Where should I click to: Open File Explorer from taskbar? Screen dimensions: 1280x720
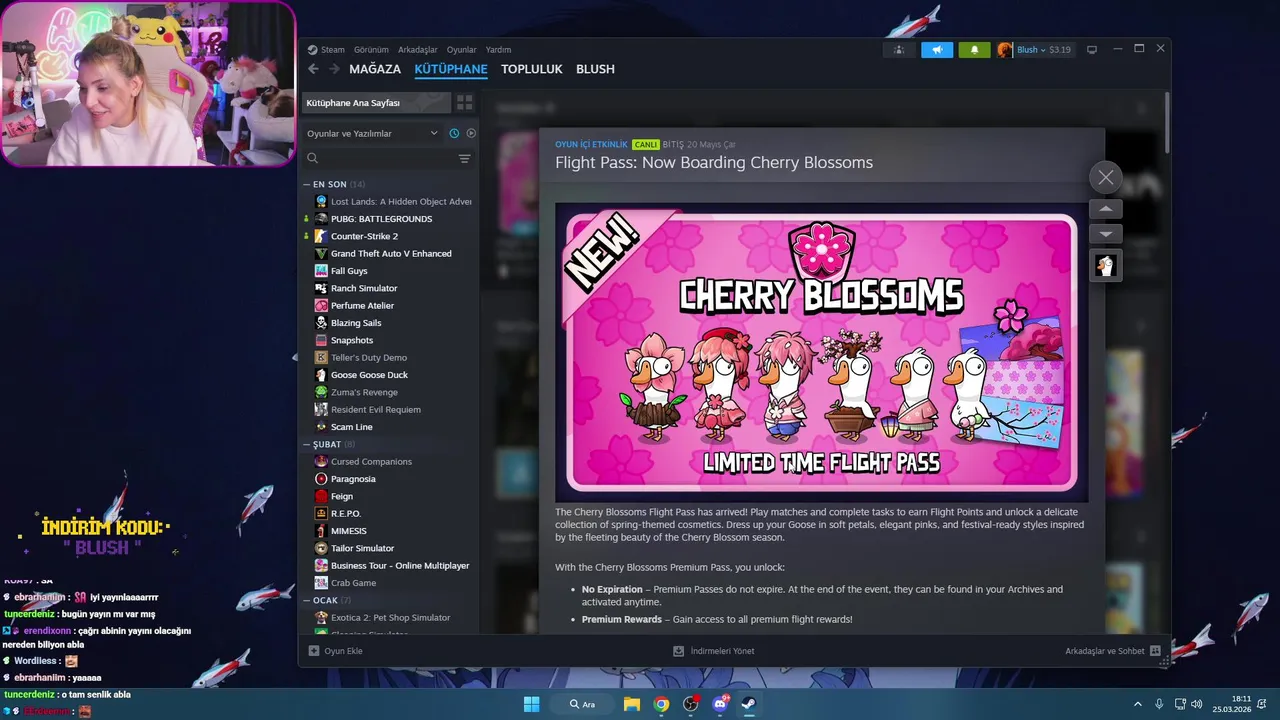click(x=632, y=704)
